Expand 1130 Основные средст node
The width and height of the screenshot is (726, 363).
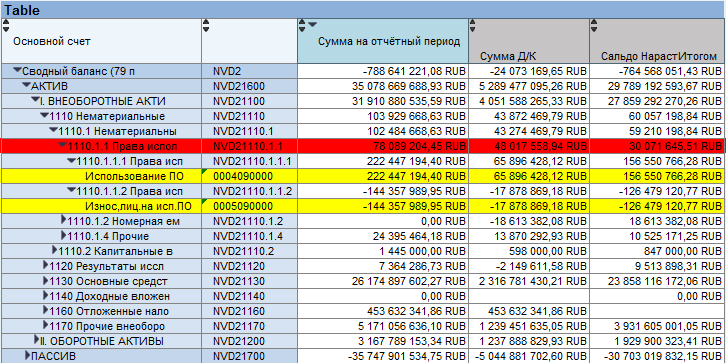tap(45, 281)
